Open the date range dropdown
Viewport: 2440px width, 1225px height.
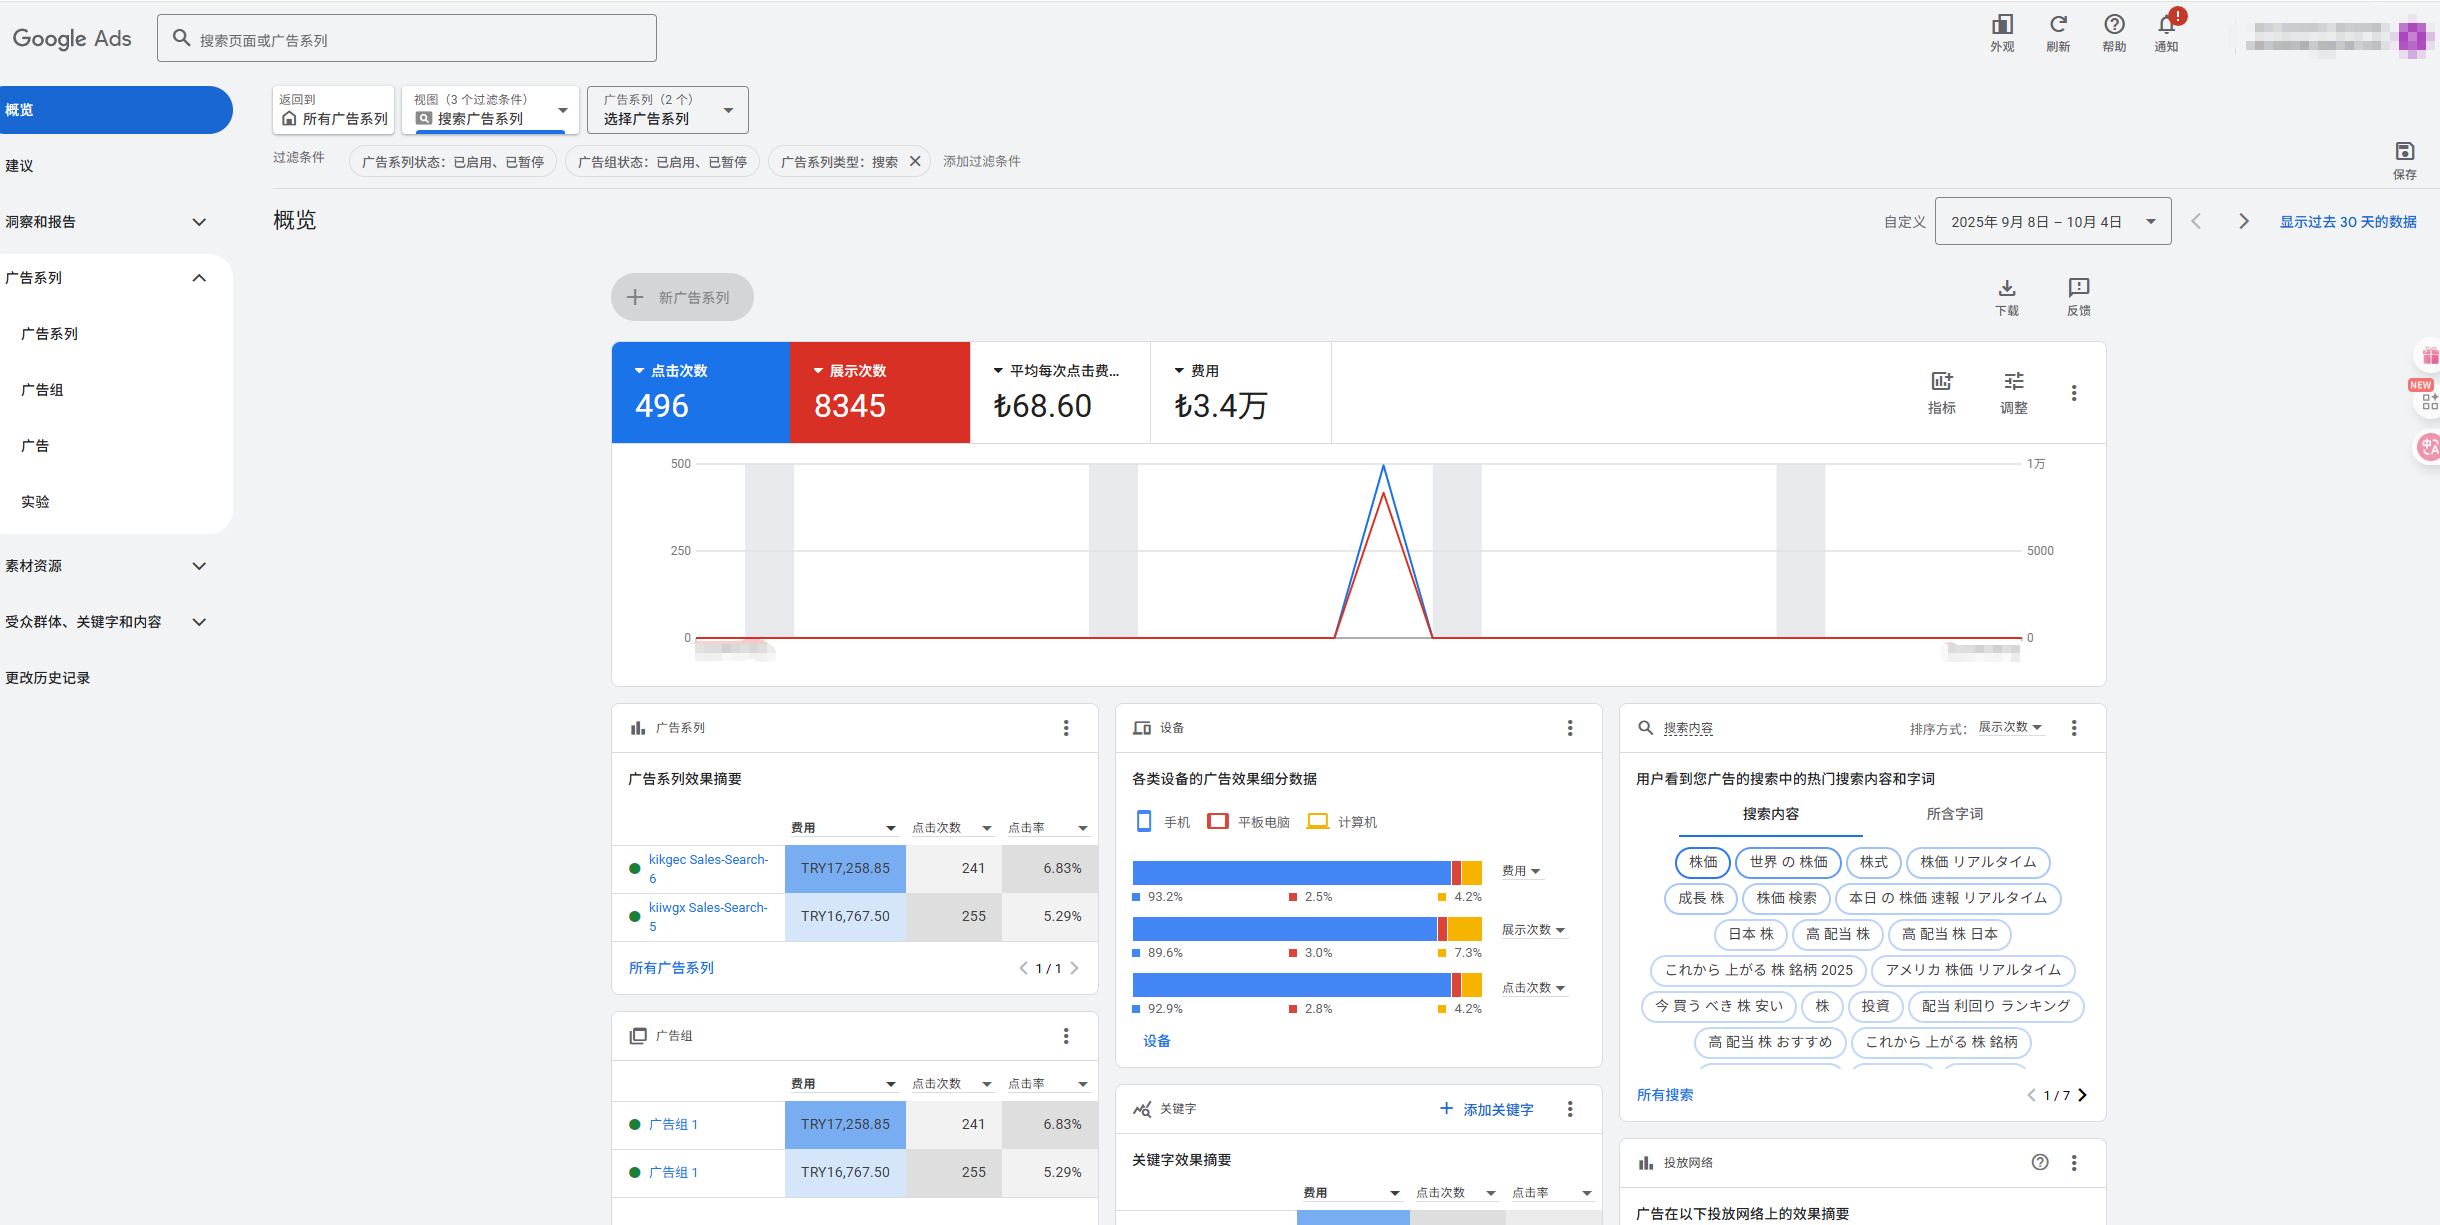pos(2052,222)
